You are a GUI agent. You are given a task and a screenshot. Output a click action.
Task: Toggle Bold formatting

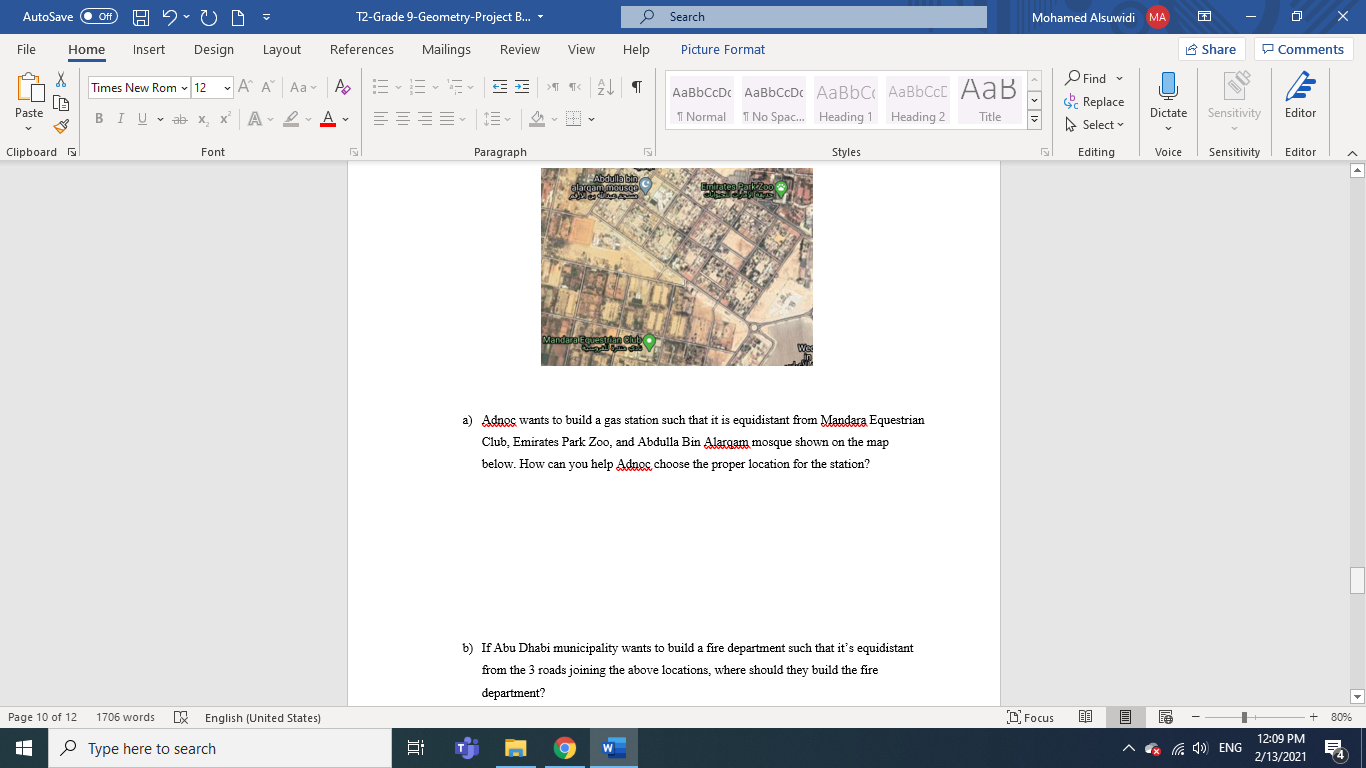[99, 119]
